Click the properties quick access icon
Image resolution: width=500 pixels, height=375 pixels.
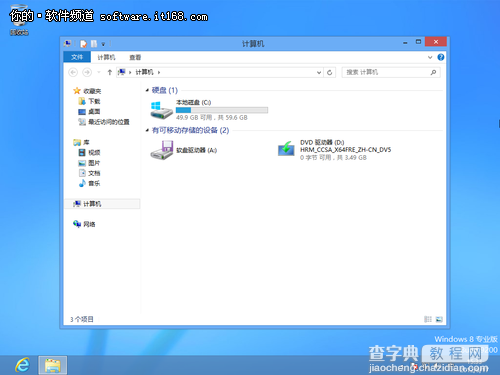tap(83, 44)
